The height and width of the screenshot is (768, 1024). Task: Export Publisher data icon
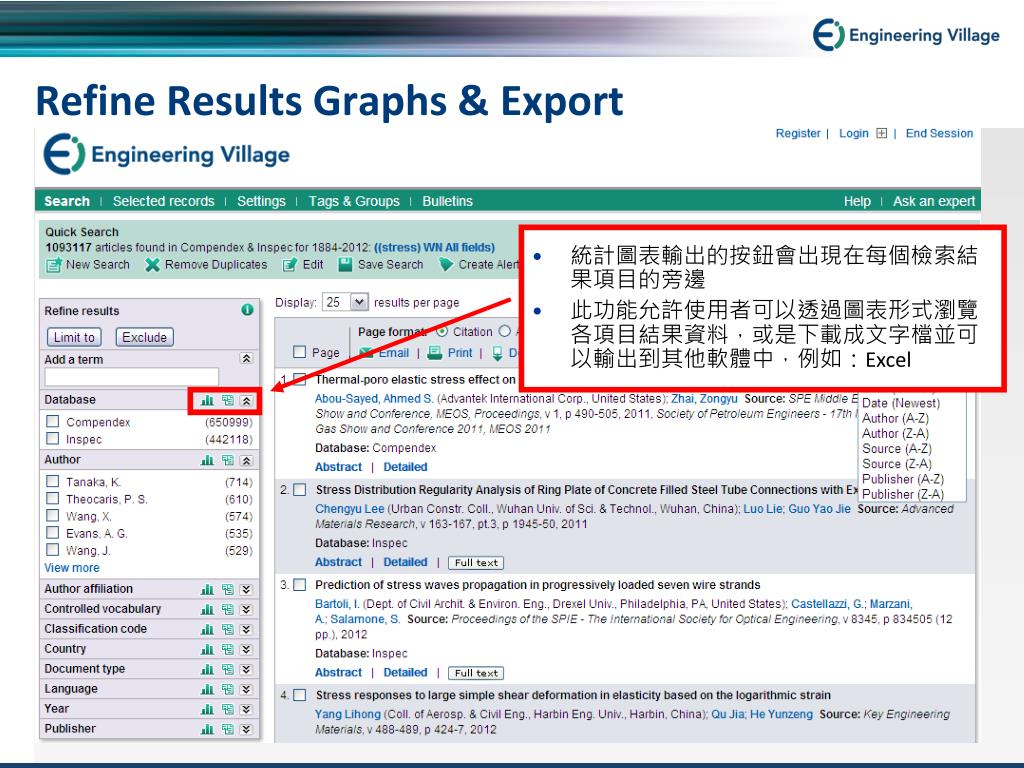pos(227,729)
